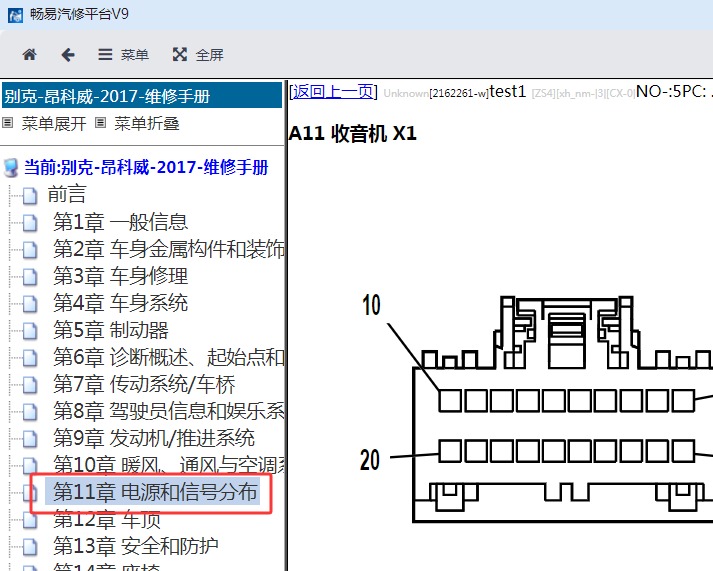
Task: Go back using the left arrow icon
Action: click(68, 55)
